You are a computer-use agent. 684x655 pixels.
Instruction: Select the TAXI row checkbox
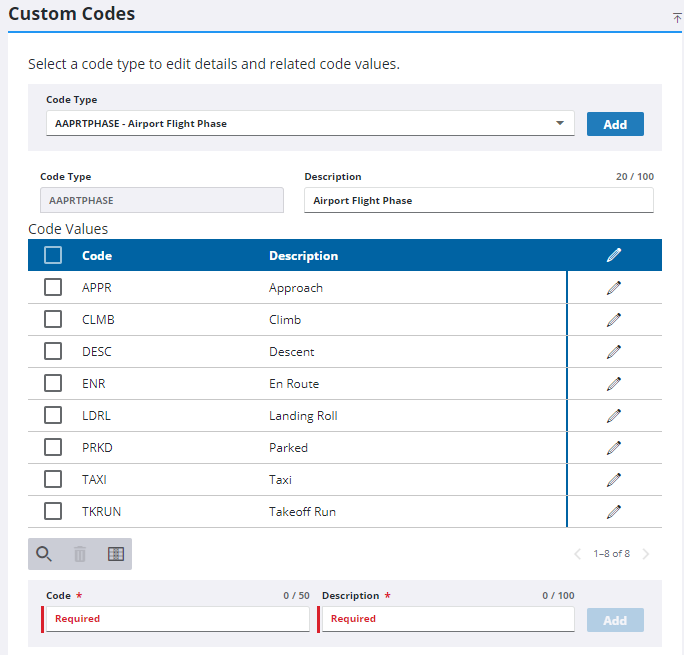[x=53, y=480]
